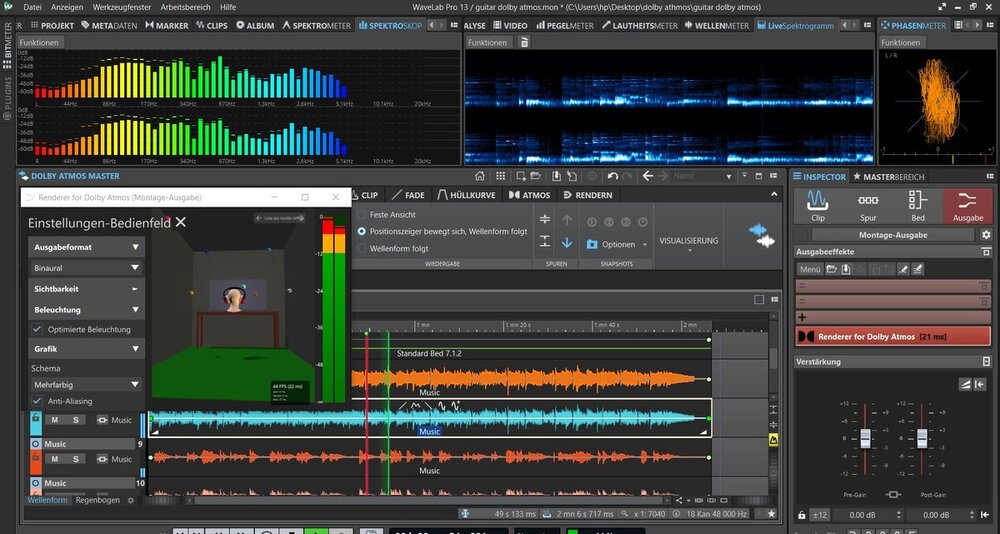Switch to the Regenbogen view tab
The image size is (1000, 534).
[97, 500]
